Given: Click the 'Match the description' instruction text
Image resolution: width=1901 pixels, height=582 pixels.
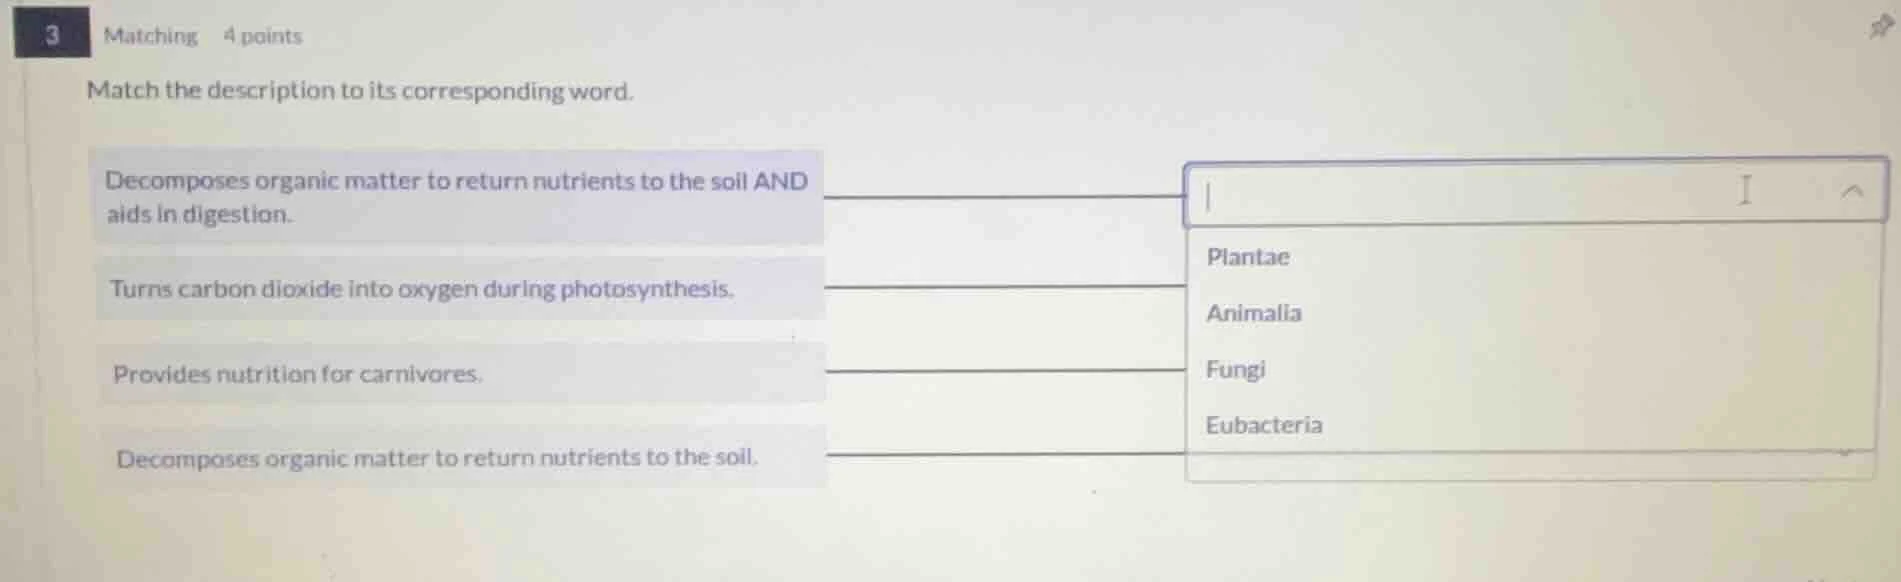Looking at the screenshot, I should pos(360,91).
